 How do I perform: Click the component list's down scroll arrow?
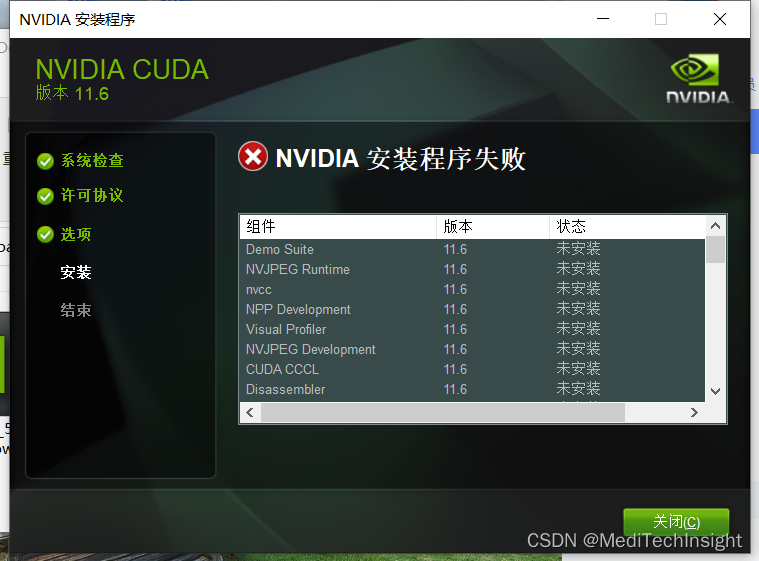pos(715,391)
